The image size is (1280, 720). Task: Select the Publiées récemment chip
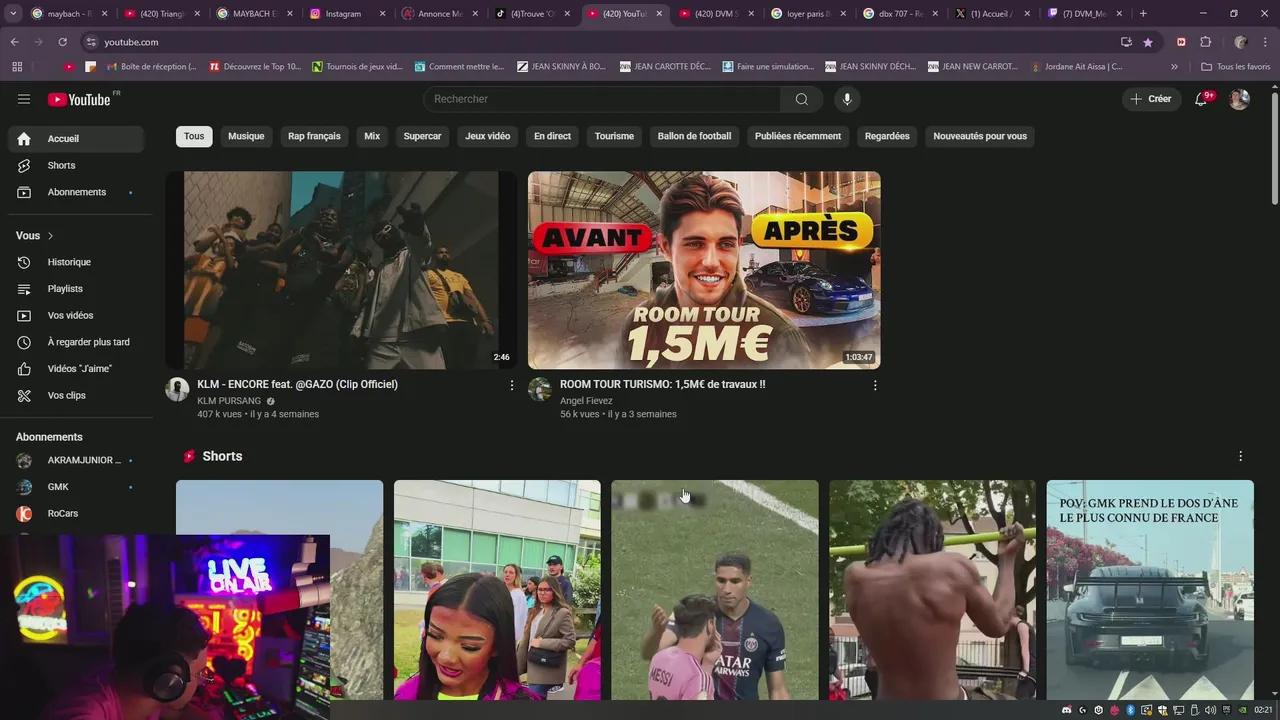tap(798, 136)
